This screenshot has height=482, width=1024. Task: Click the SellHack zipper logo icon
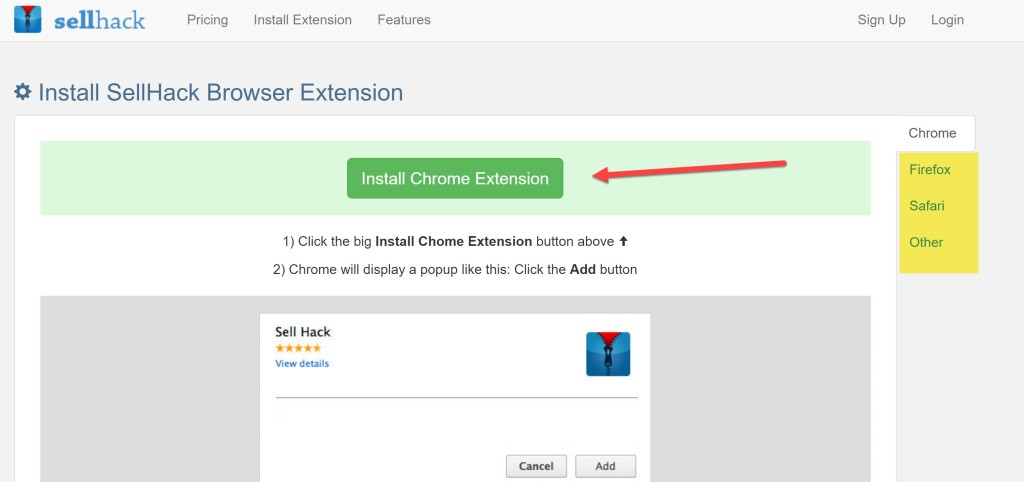[x=27, y=19]
